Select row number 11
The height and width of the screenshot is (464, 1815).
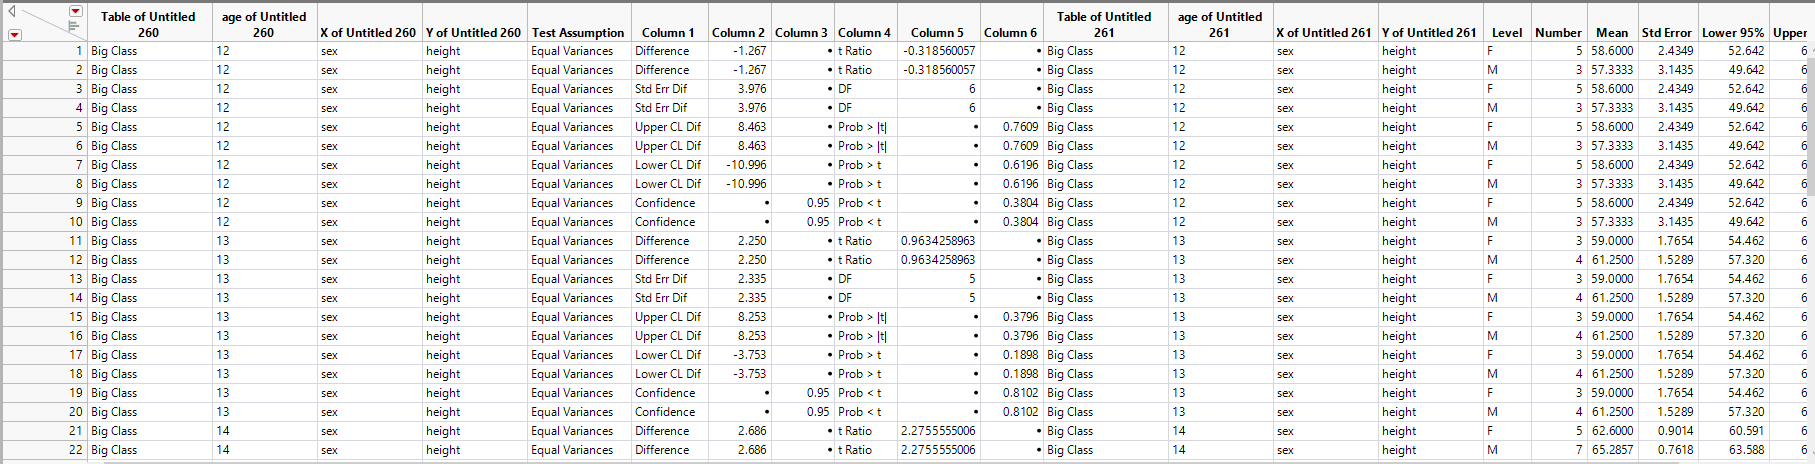[44, 241]
